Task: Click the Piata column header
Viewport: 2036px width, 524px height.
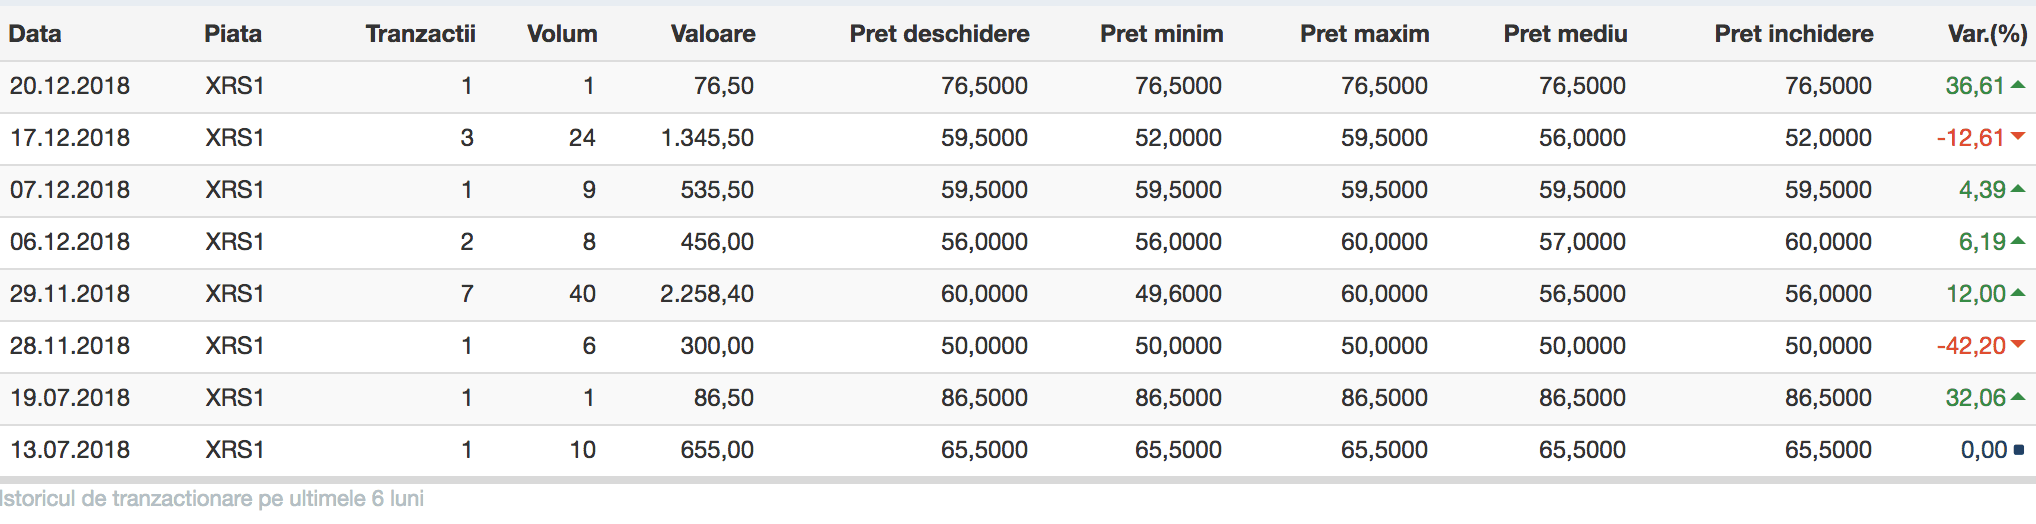Action: (x=233, y=34)
